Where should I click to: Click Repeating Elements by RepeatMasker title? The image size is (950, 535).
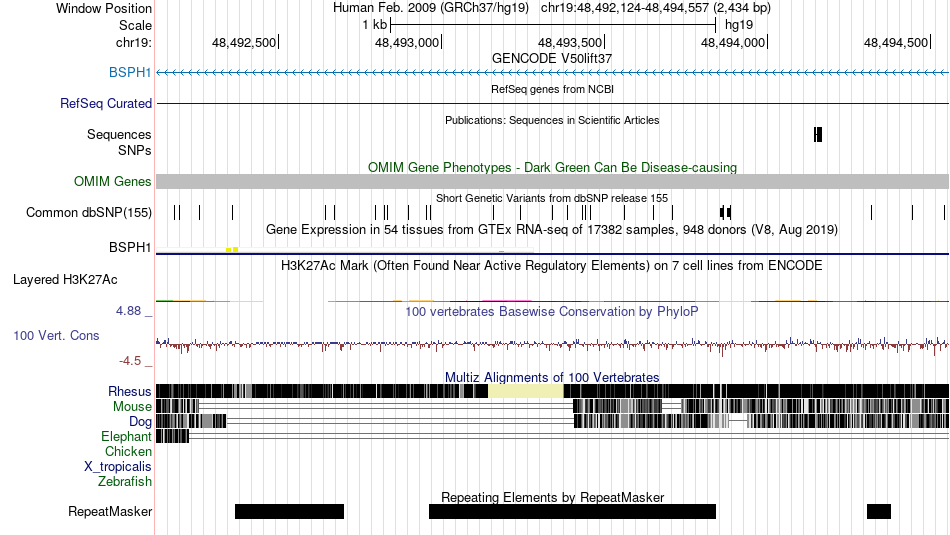coord(552,497)
